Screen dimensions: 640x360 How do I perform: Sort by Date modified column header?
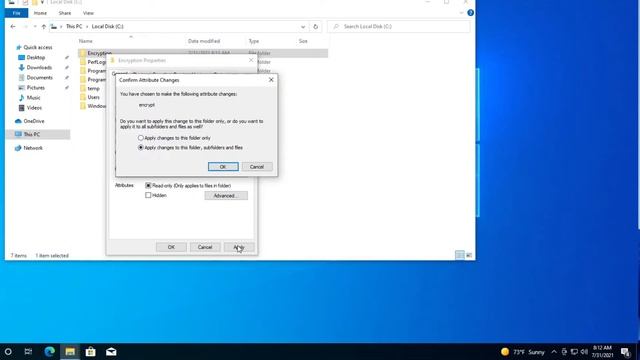[x=204, y=41]
